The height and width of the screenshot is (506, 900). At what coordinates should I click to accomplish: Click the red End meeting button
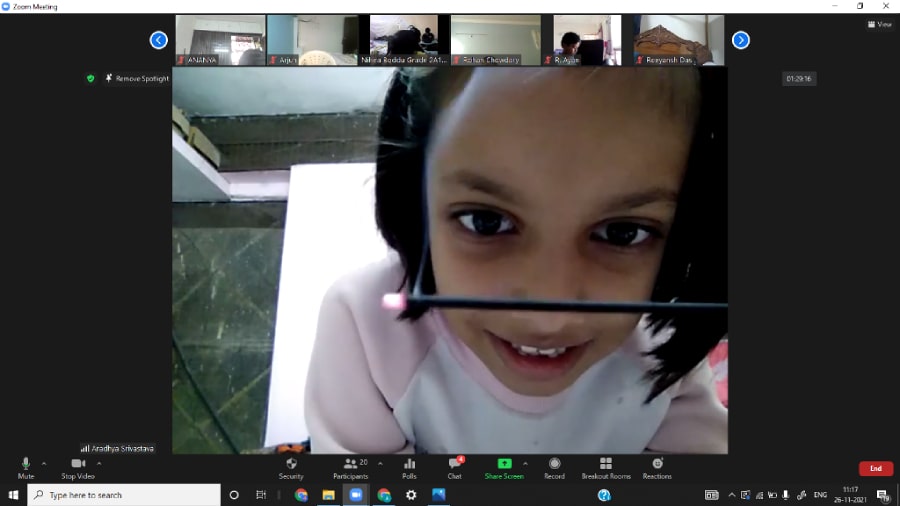pos(875,468)
